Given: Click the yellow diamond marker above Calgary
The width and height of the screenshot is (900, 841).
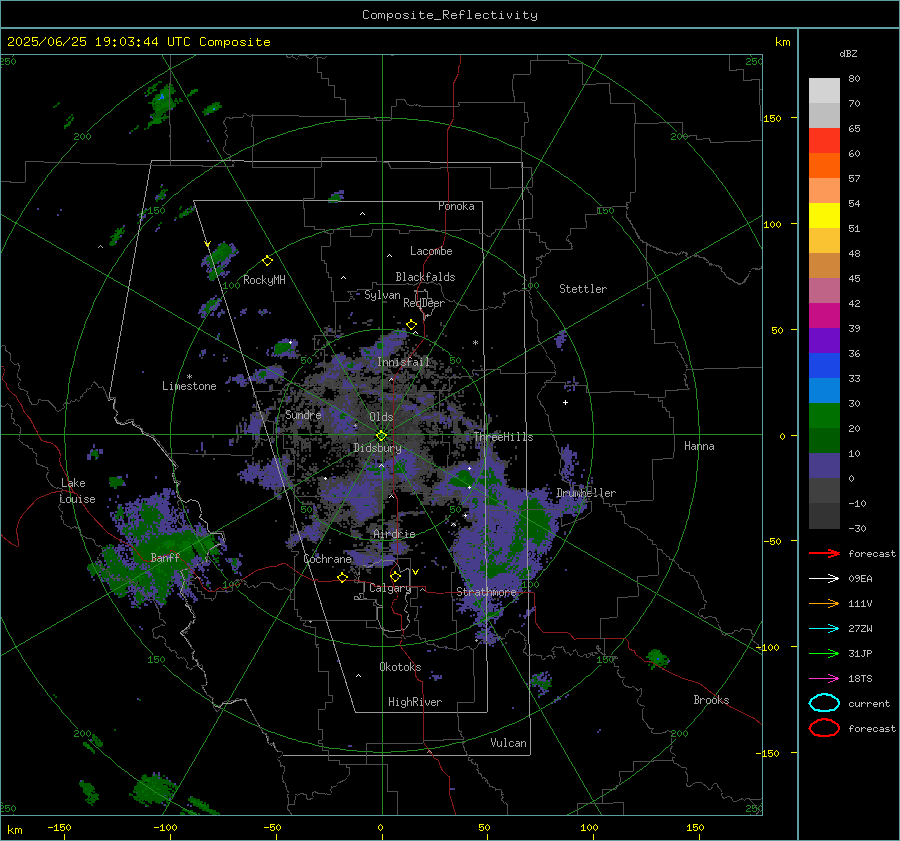Looking at the screenshot, I should [395, 576].
